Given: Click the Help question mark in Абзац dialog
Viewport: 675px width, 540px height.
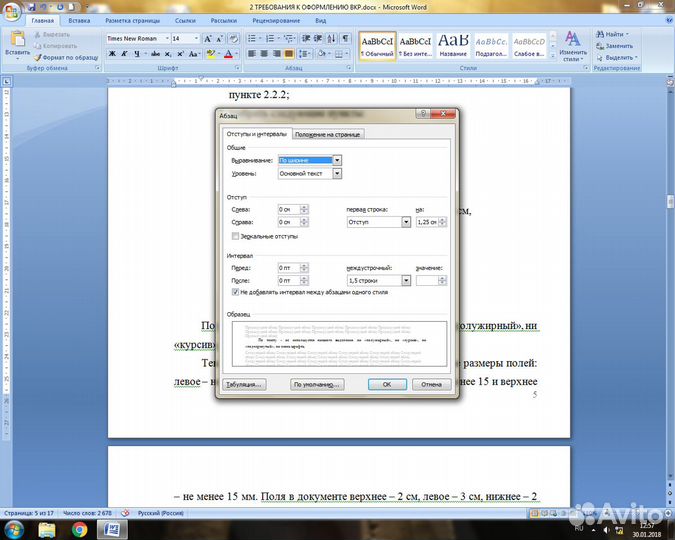Looking at the screenshot, I should coord(425,116).
